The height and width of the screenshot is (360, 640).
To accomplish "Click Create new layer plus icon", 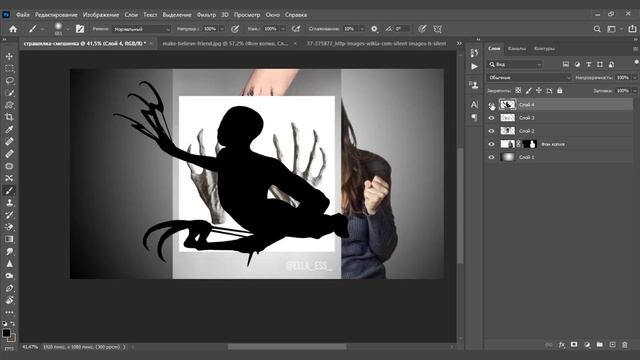I will [x=612, y=345].
